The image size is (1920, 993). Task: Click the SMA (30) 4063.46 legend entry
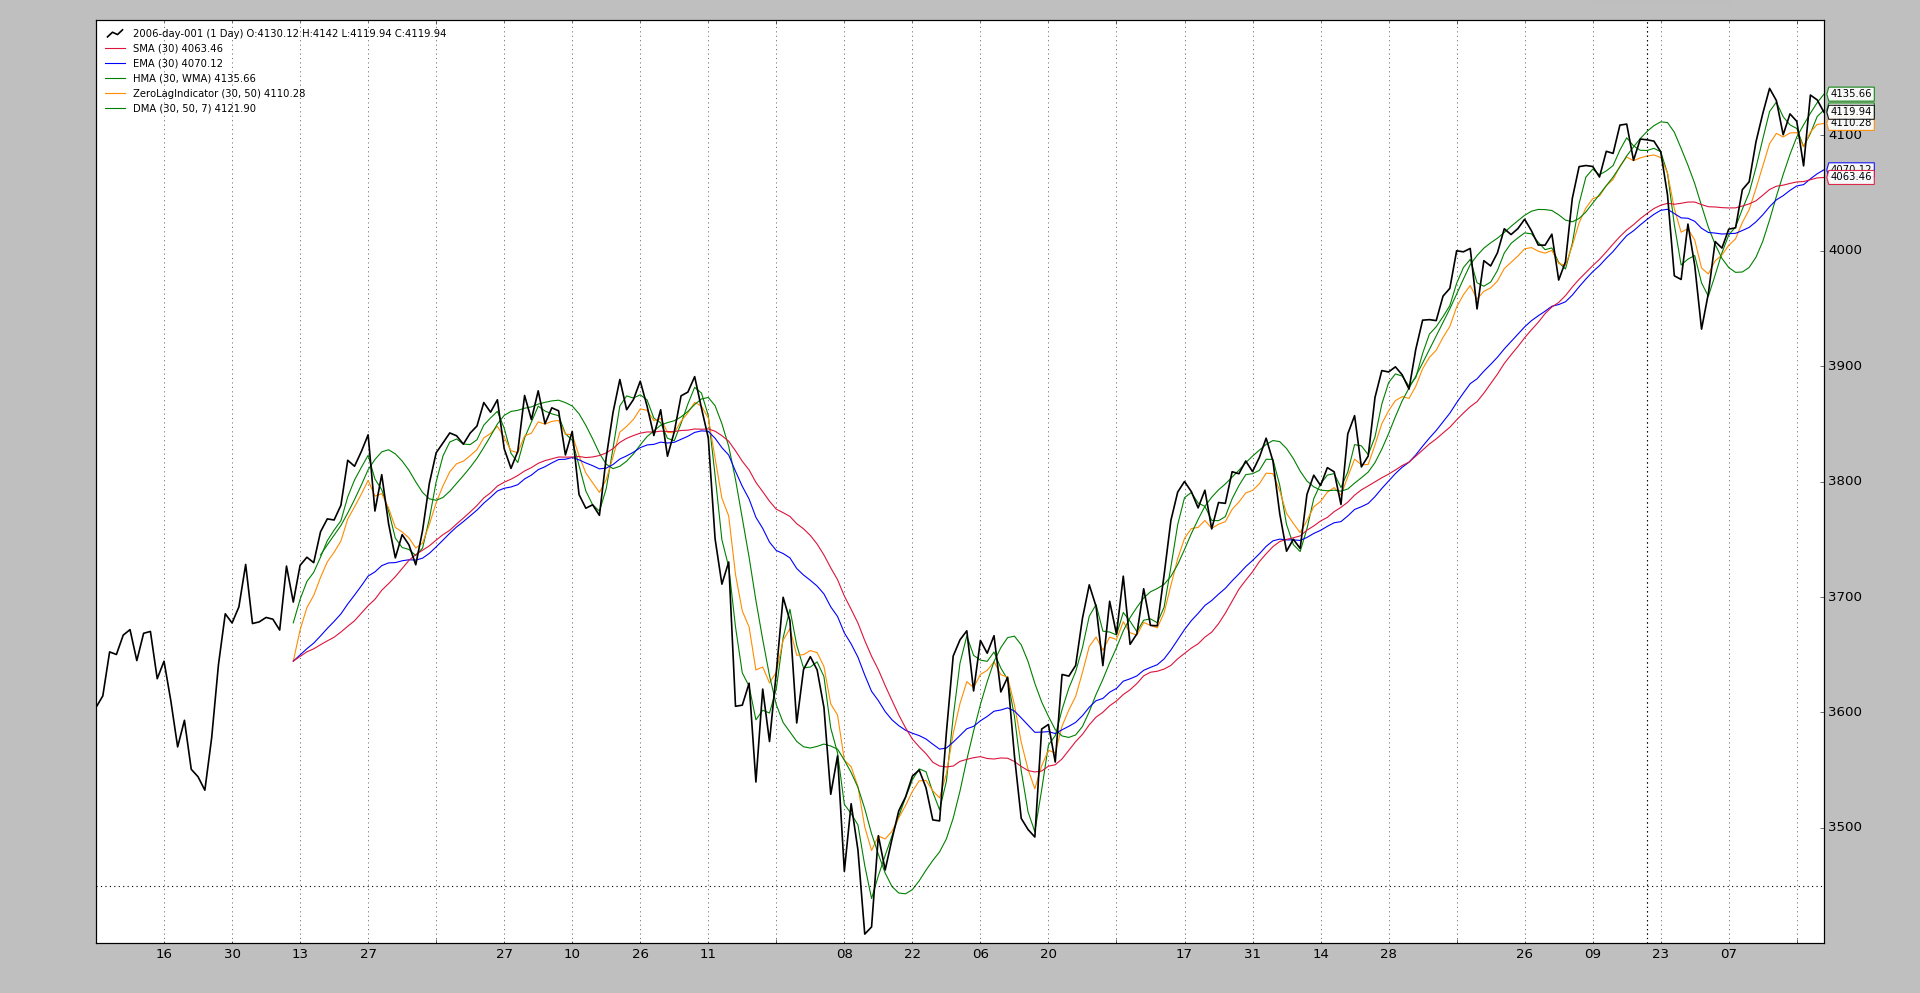coord(177,49)
